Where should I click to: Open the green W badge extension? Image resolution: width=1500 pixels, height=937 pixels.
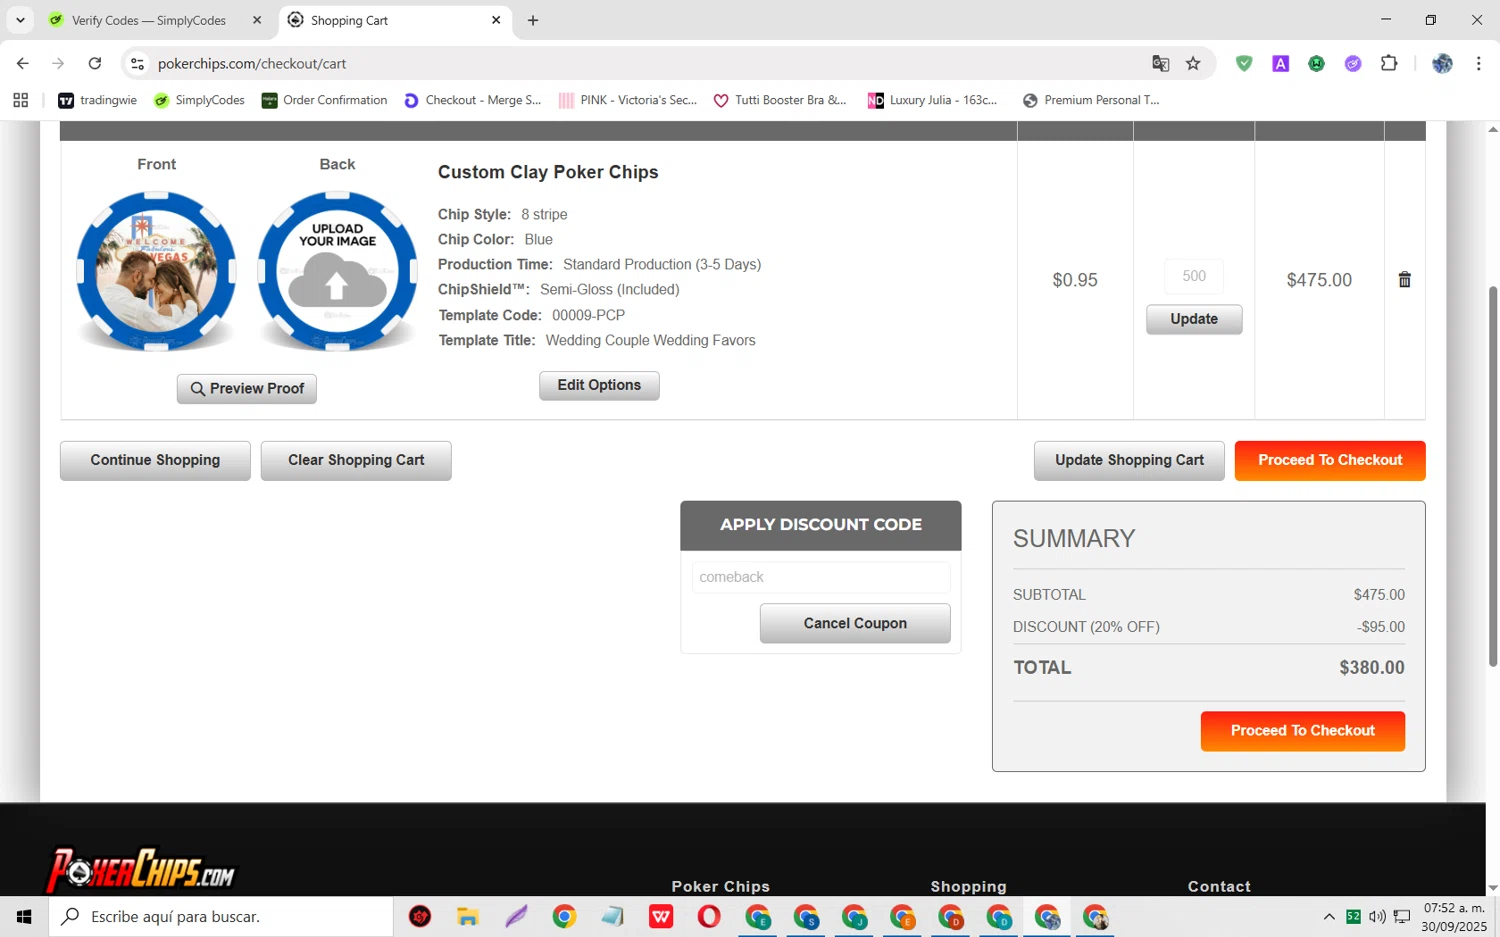pyautogui.click(x=1317, y=64)
